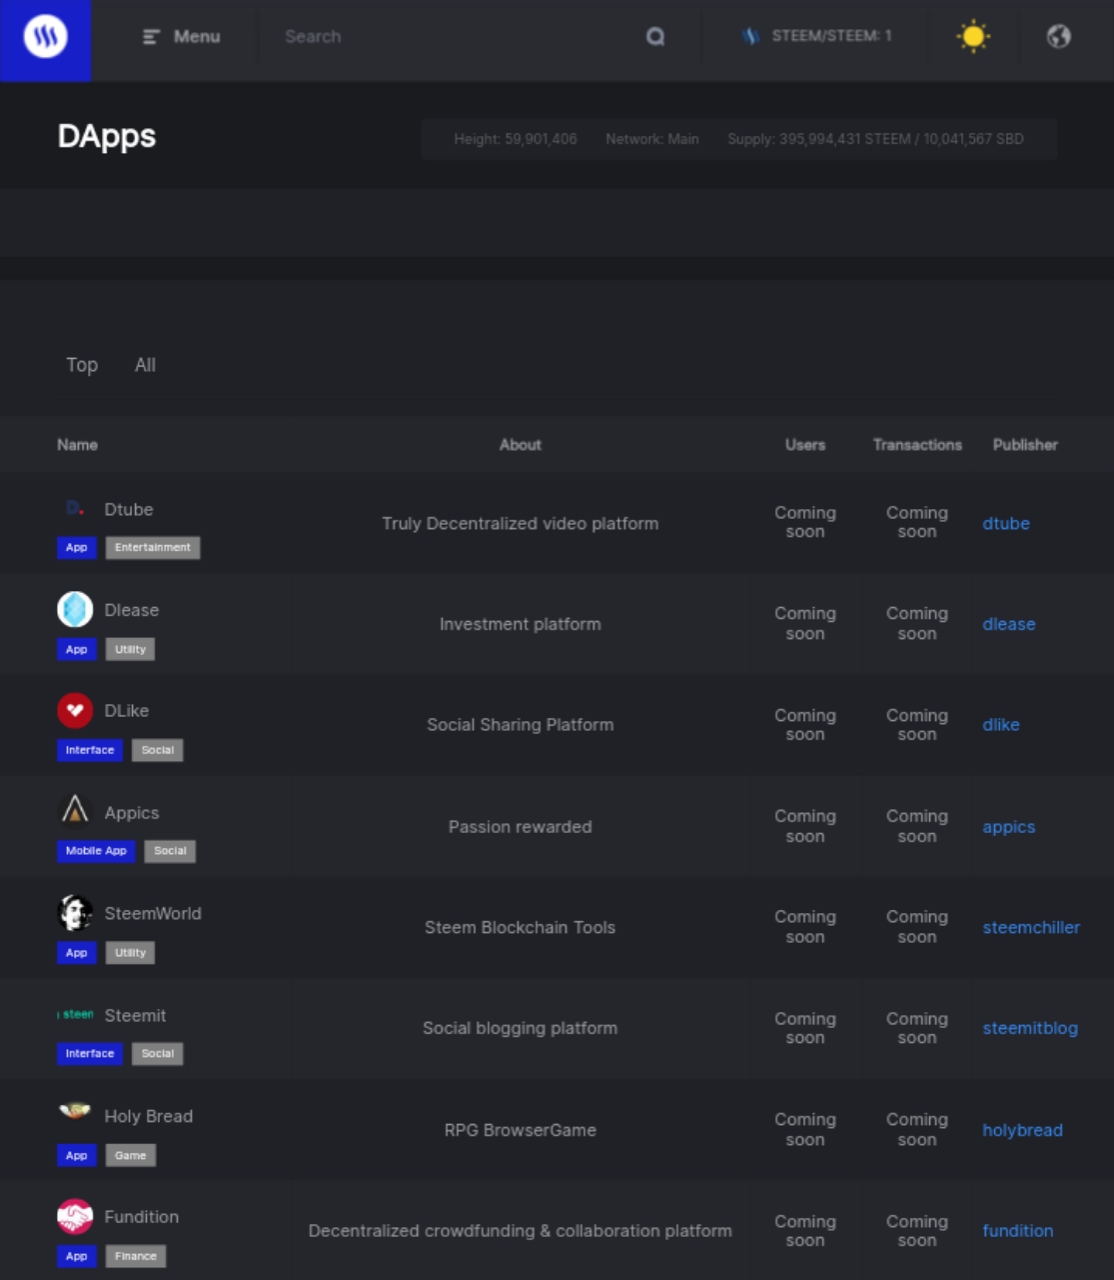This screenshot has width=1114, height=1280.
Task: Click the Publisher column header
Action: (1025, 445)
